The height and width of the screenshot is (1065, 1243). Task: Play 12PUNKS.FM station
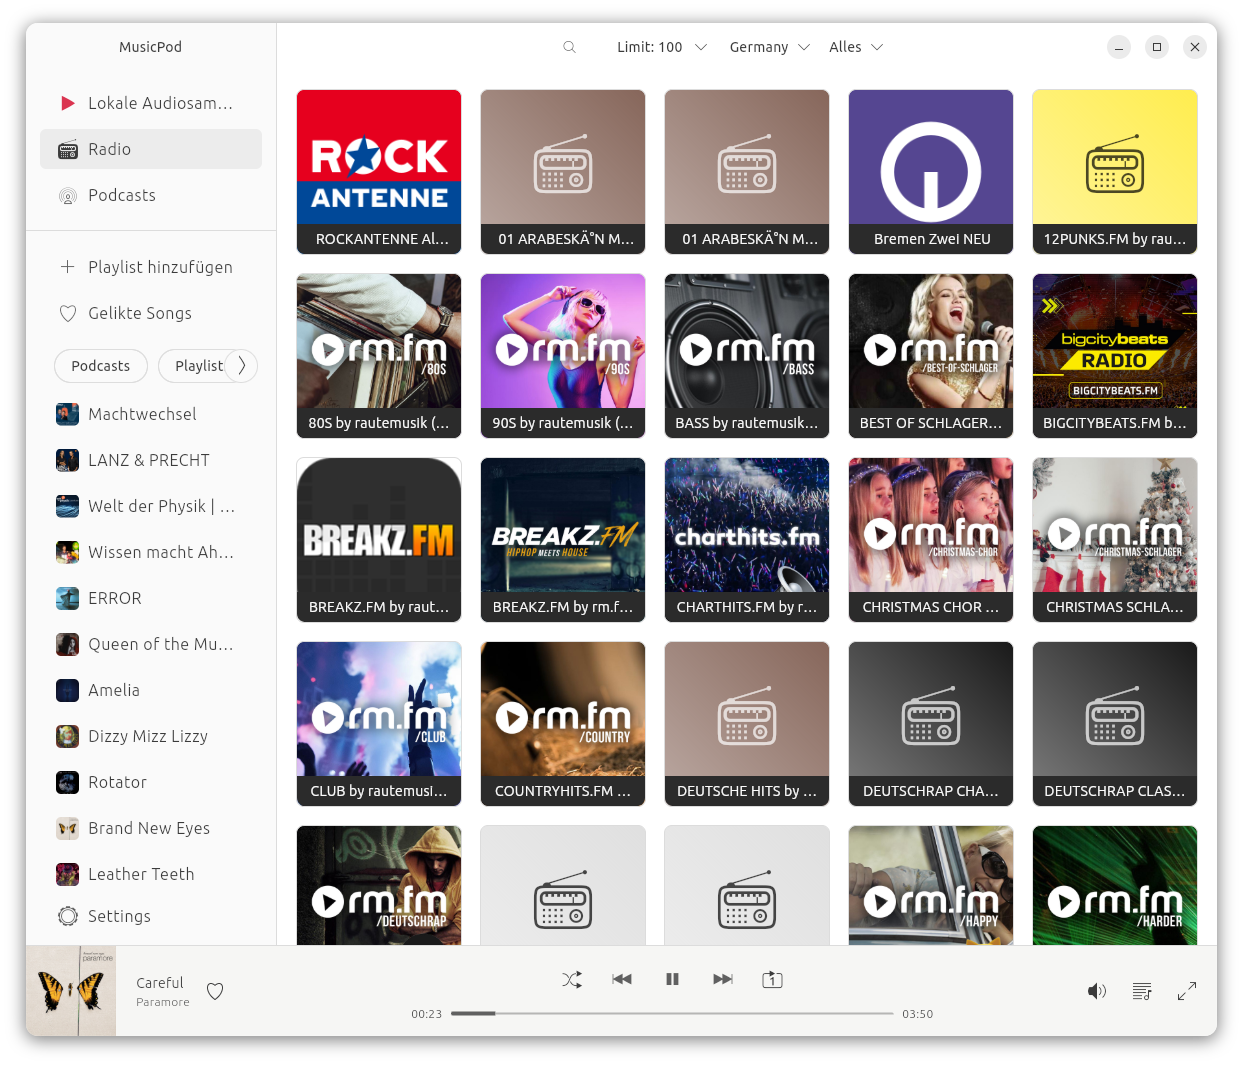(x=1115, y=172)
